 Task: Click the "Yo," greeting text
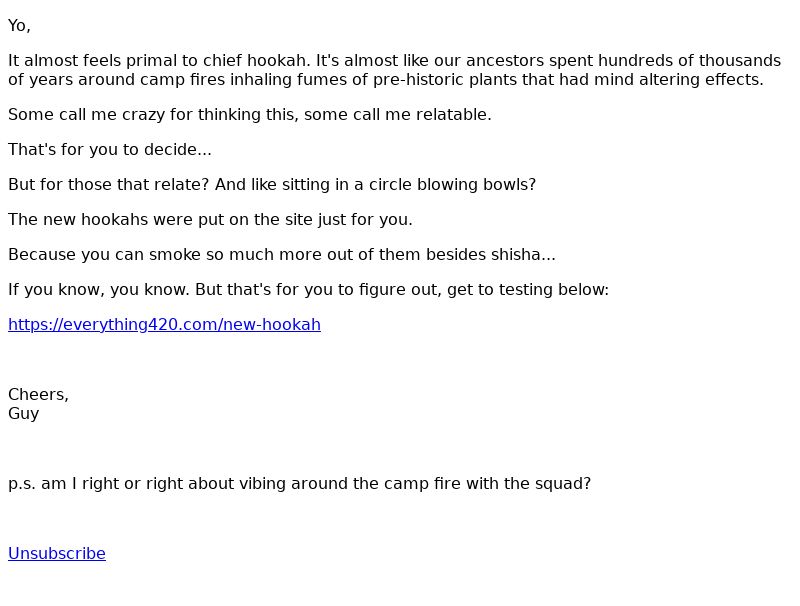click(x=19, y=26)
